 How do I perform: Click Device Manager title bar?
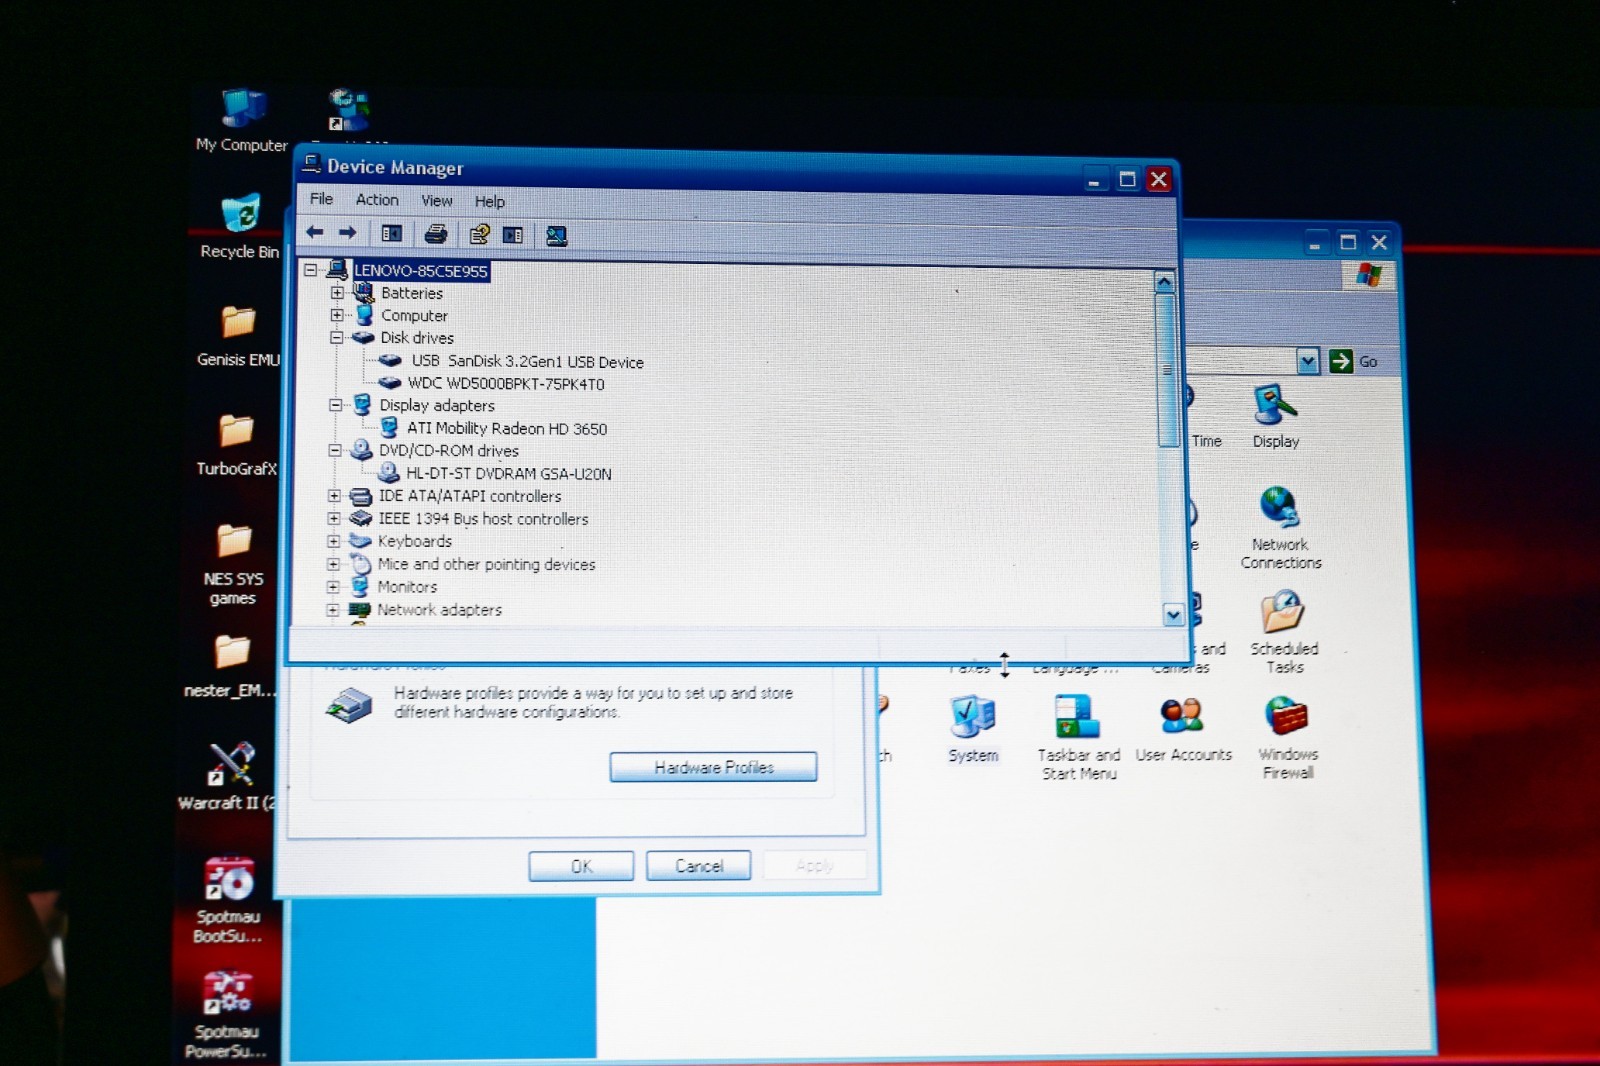pyautogui.click(x=690, y=173)
